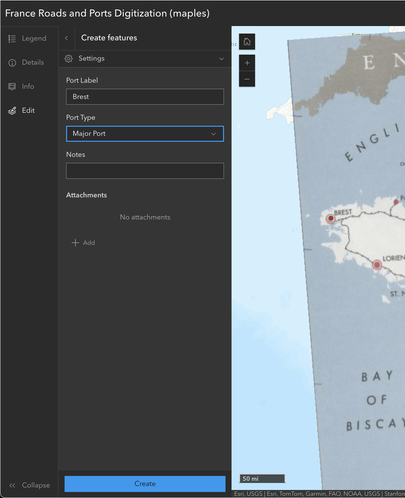405x498 pixels.
Task: Select the Brest port marker on map
Action: click(x=330, y=218)
